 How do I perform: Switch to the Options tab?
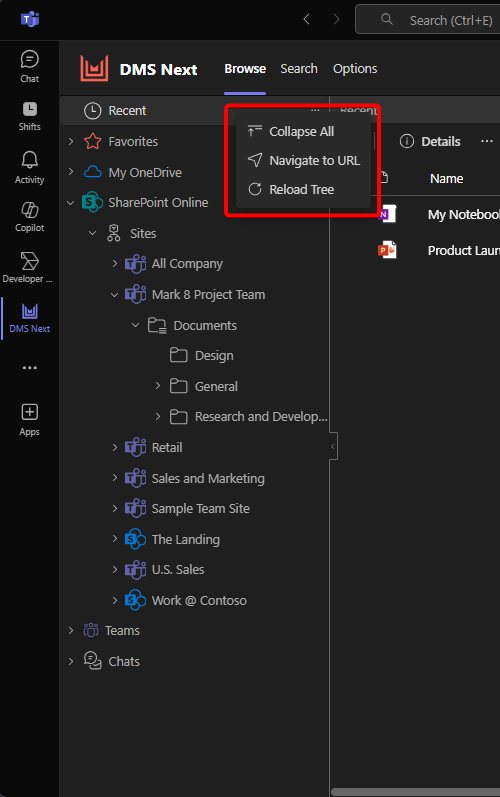[x=355, y=69]
